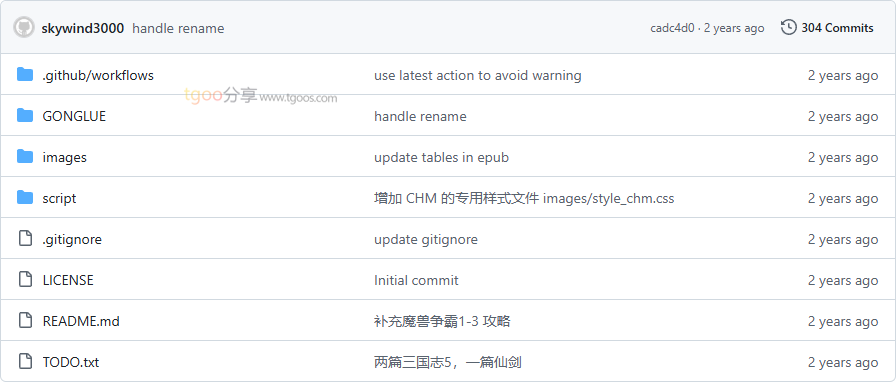This screenshot has height=382, width=896.
Task: Click the GONGLUE folder icon
Action: (x=25, y=116)
